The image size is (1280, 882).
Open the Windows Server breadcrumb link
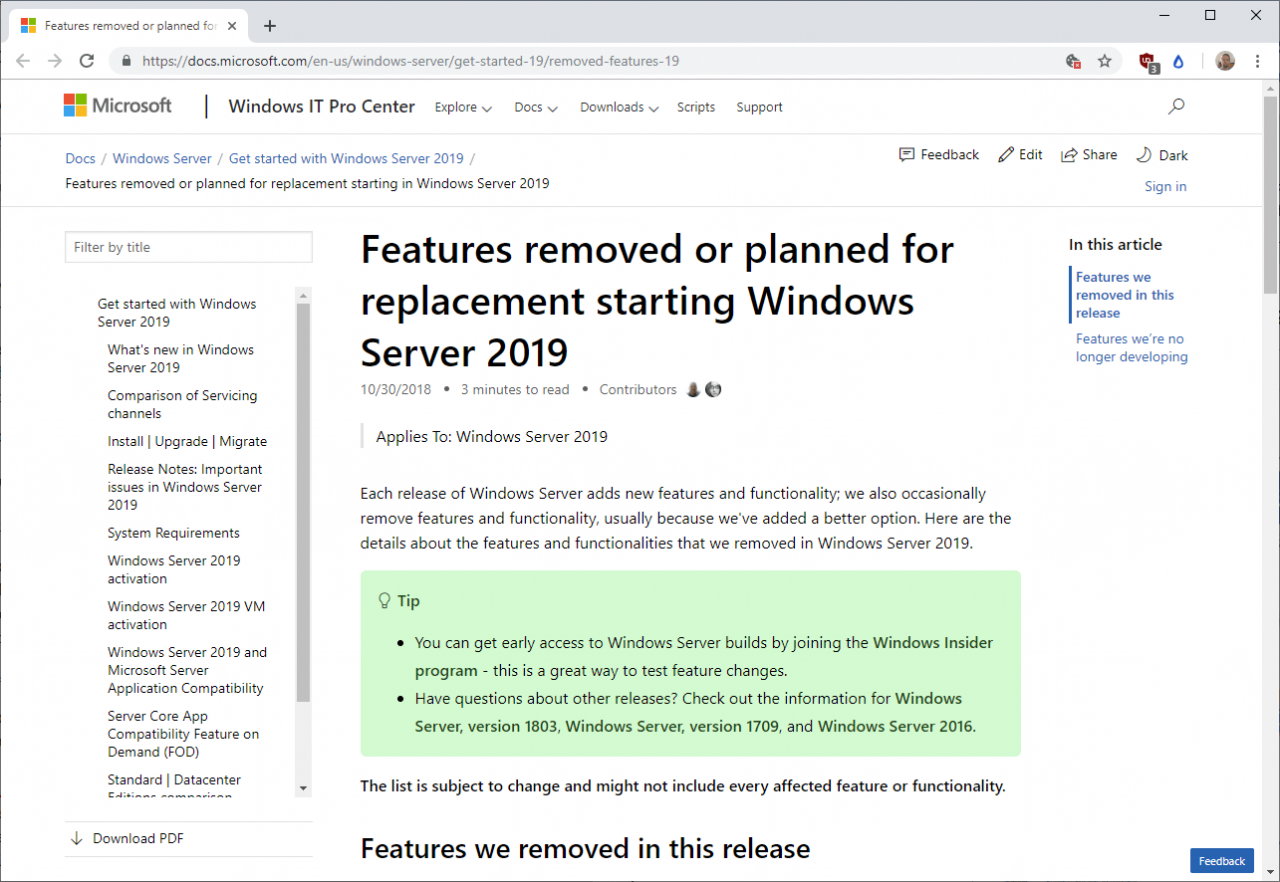(162, 158)
